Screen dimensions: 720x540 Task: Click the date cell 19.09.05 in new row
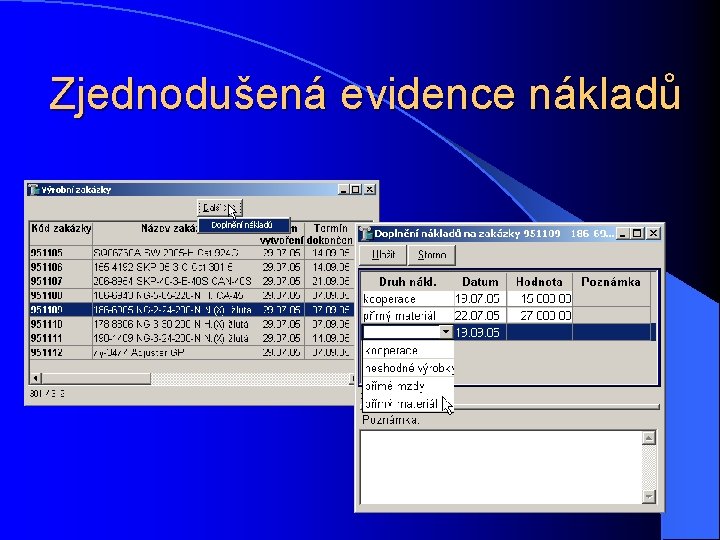pos(480,332)
